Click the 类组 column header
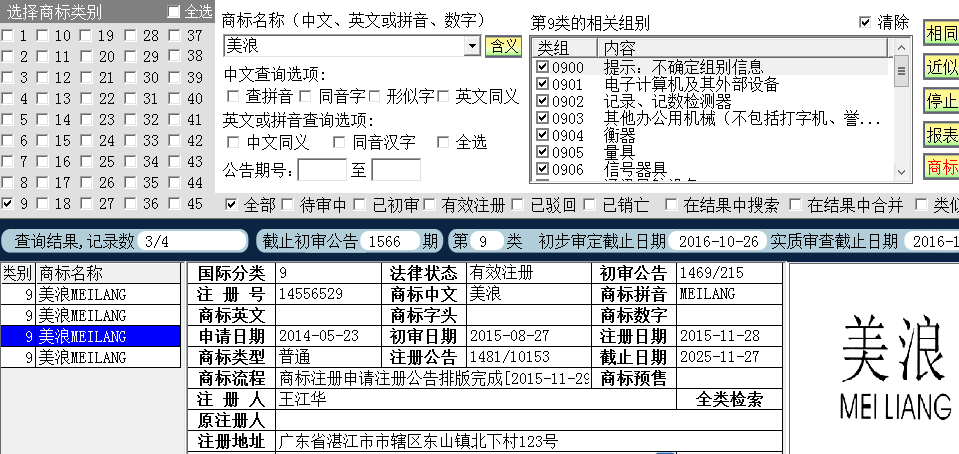This screenshot has height=454, width=959. click(565, 48)
